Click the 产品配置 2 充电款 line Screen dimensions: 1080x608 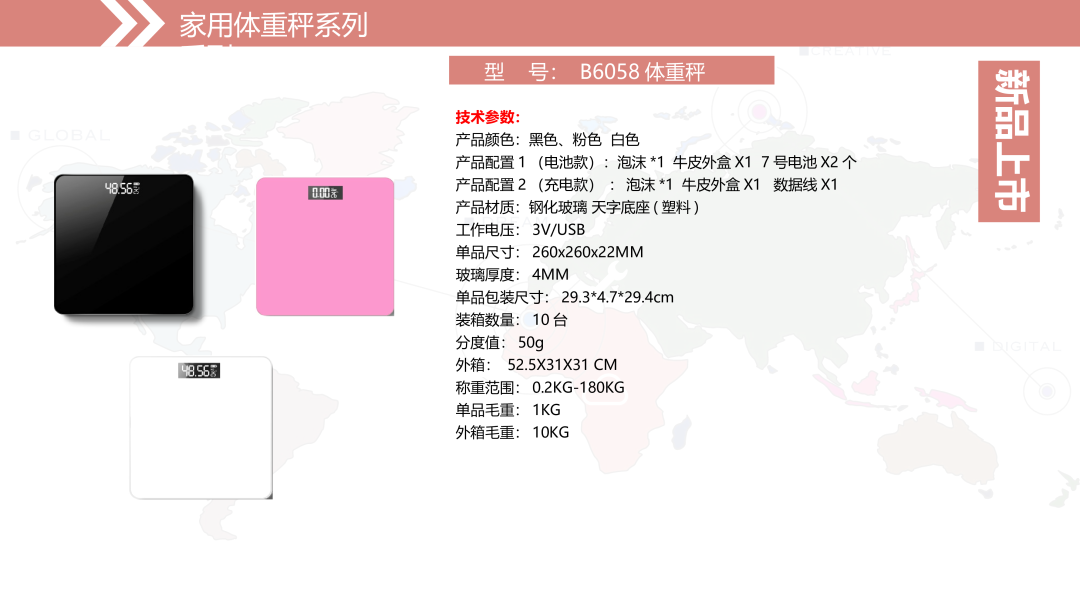coord(646,184)
